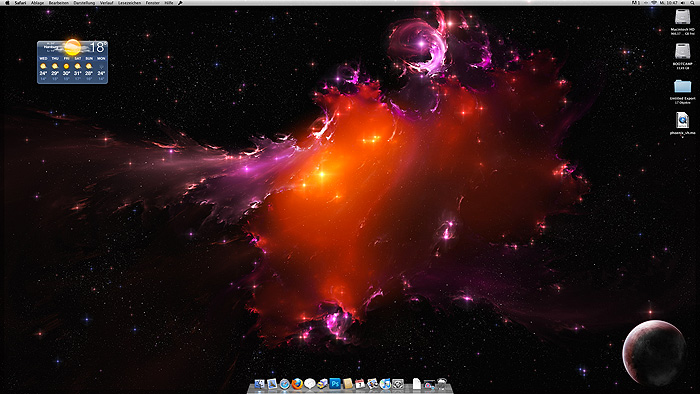Select FRI forecast in weather widget
The image size is (700, 394).
(x=67, y=69)
